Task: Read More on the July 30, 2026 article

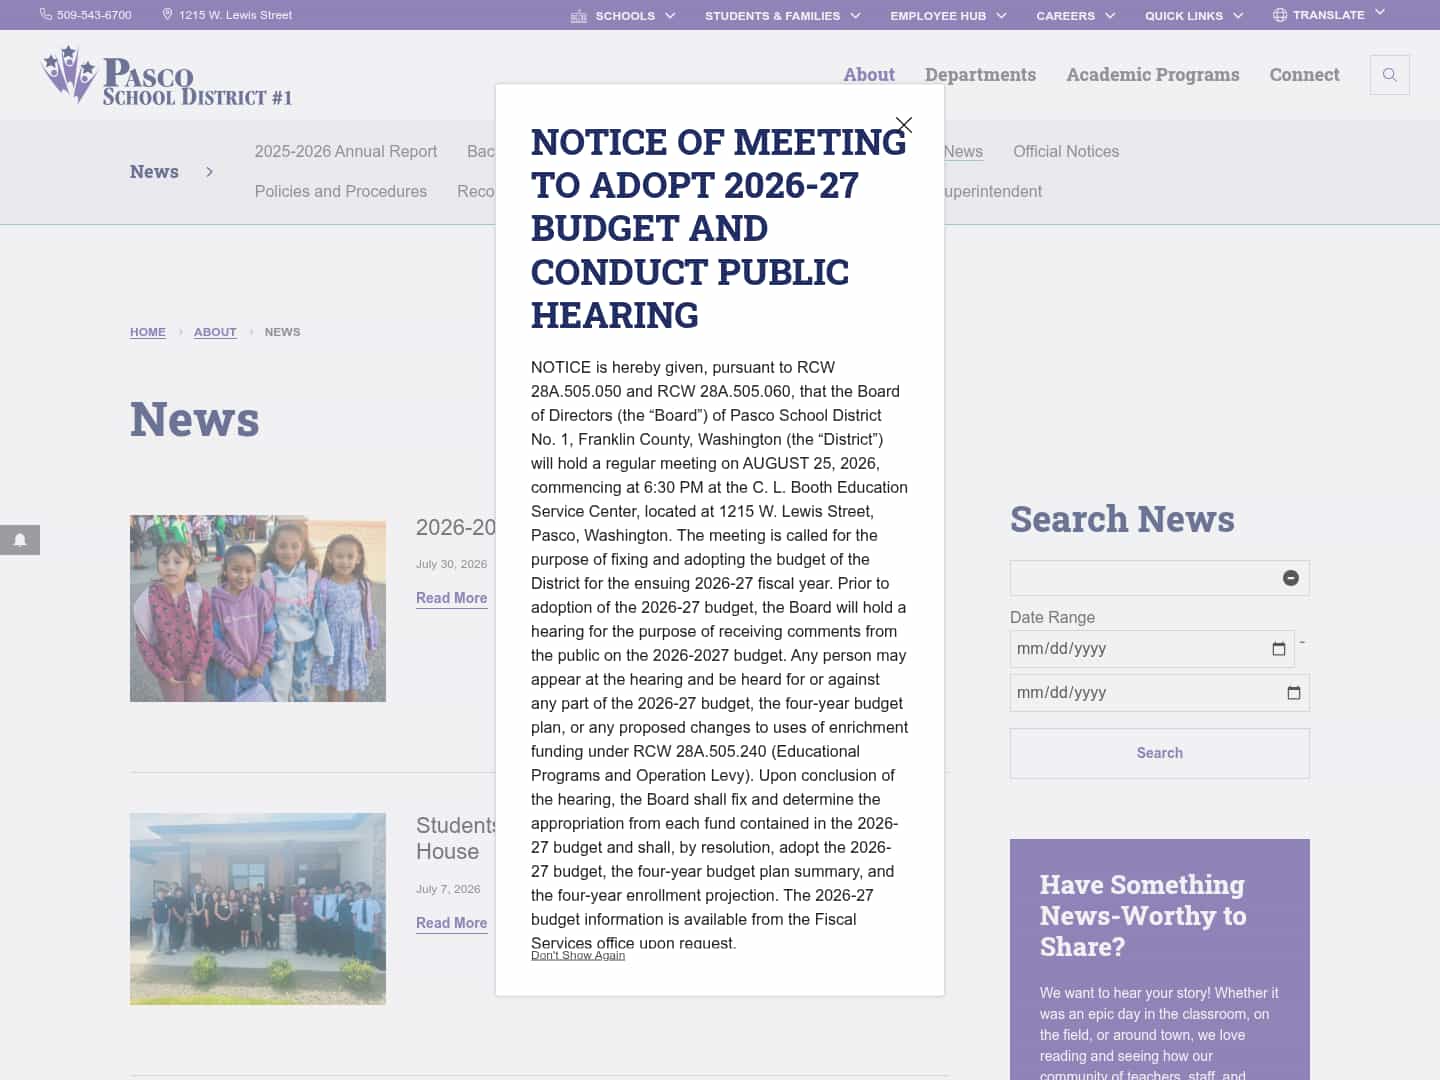Action: (x=451, y=598)
